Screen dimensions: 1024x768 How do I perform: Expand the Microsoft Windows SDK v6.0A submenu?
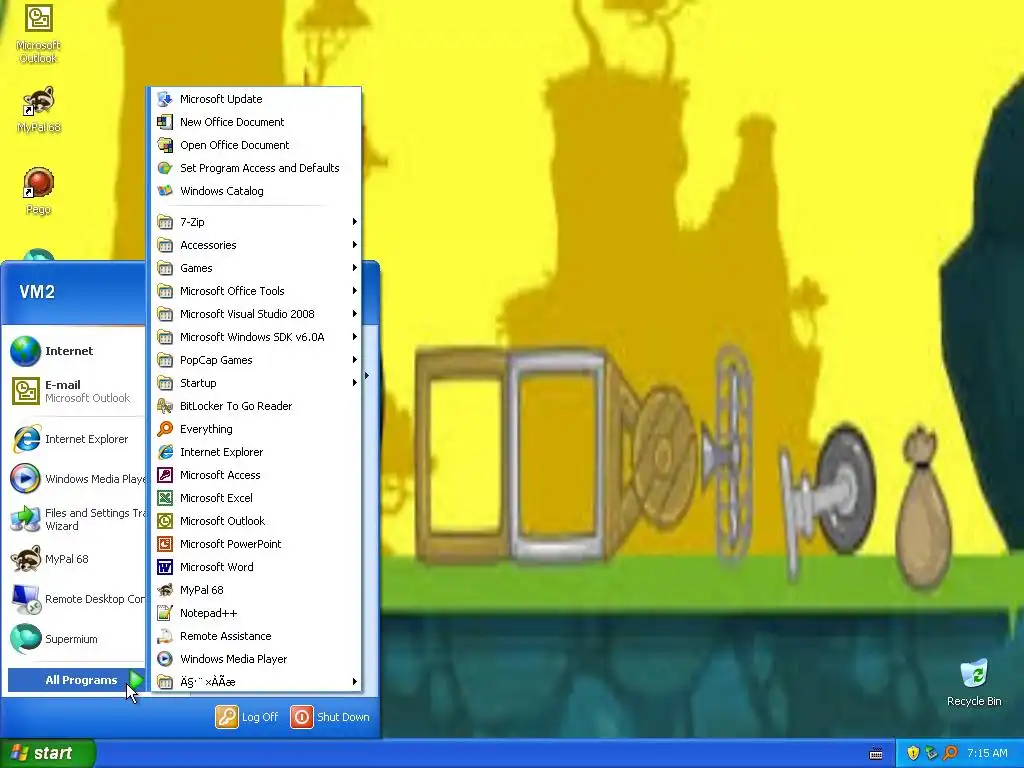256,337
